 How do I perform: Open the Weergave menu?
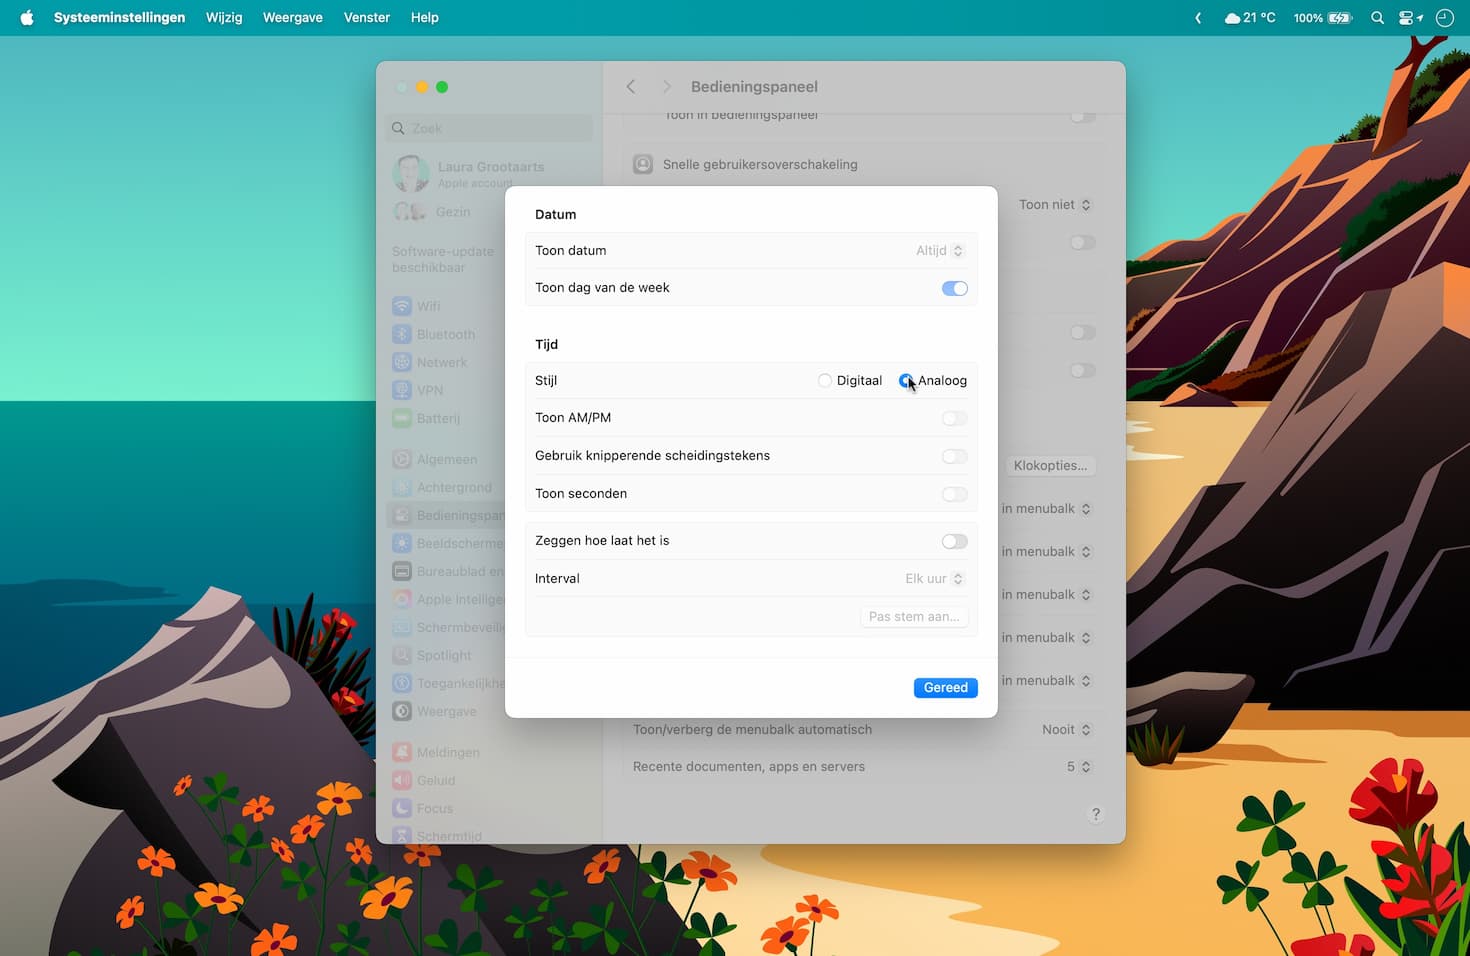[x=292, y=18]
